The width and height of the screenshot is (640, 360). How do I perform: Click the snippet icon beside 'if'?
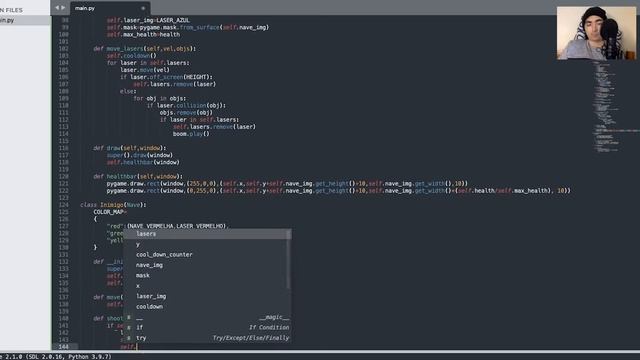(x=129, y=327)
